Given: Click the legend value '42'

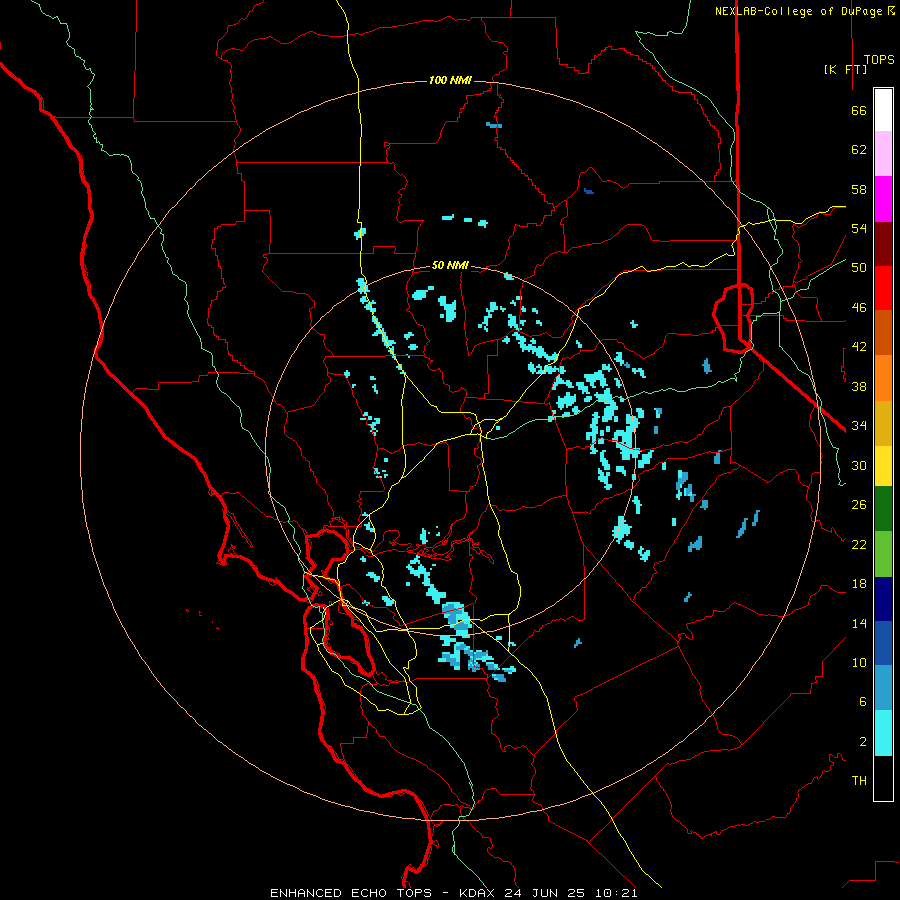Looking at the screenshot, I should pos(859,347).
